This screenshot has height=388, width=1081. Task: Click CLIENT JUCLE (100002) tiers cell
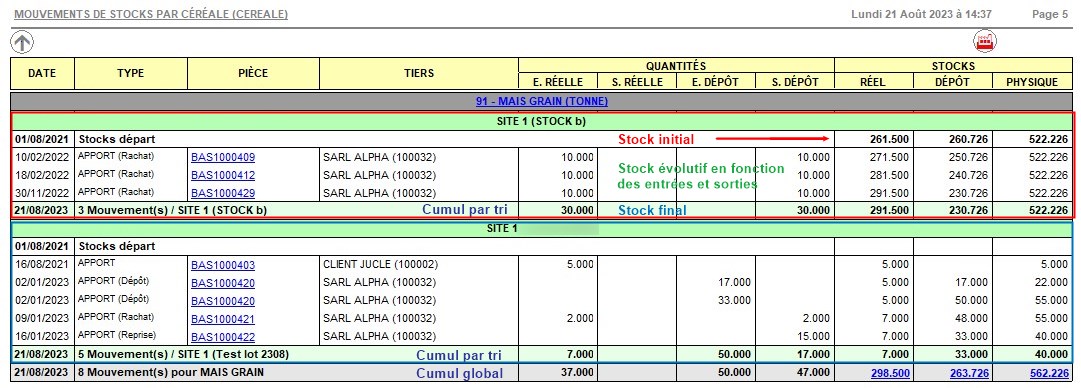pyautogui.click(x=380, y=264)
